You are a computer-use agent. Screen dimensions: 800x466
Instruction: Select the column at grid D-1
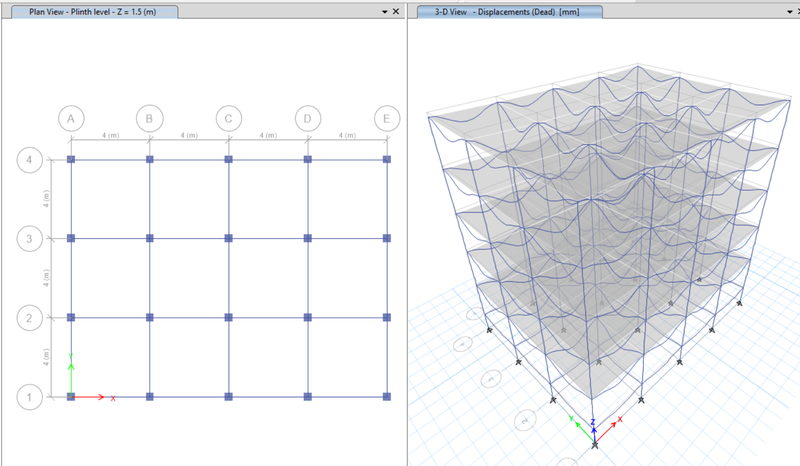point(308,397)
